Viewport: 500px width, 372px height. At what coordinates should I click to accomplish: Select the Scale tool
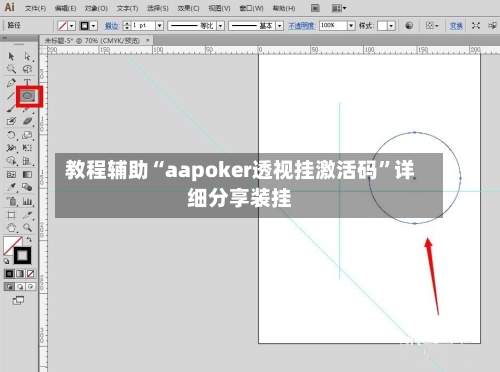[x=27, y=135]
